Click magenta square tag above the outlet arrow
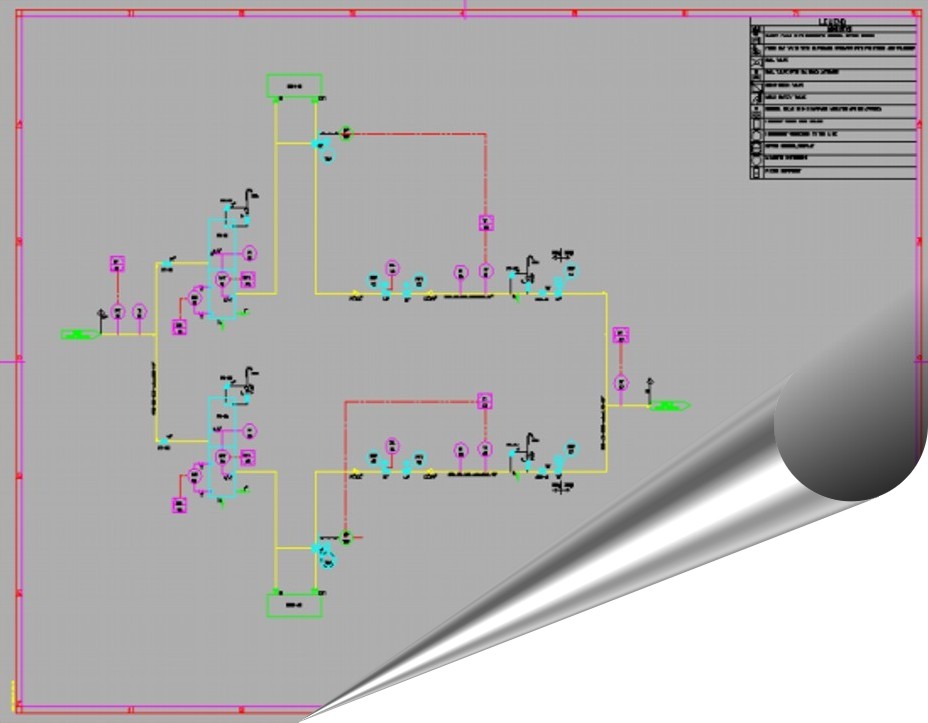This screenshot has height=723, width=928. click(x=621, y=335)
